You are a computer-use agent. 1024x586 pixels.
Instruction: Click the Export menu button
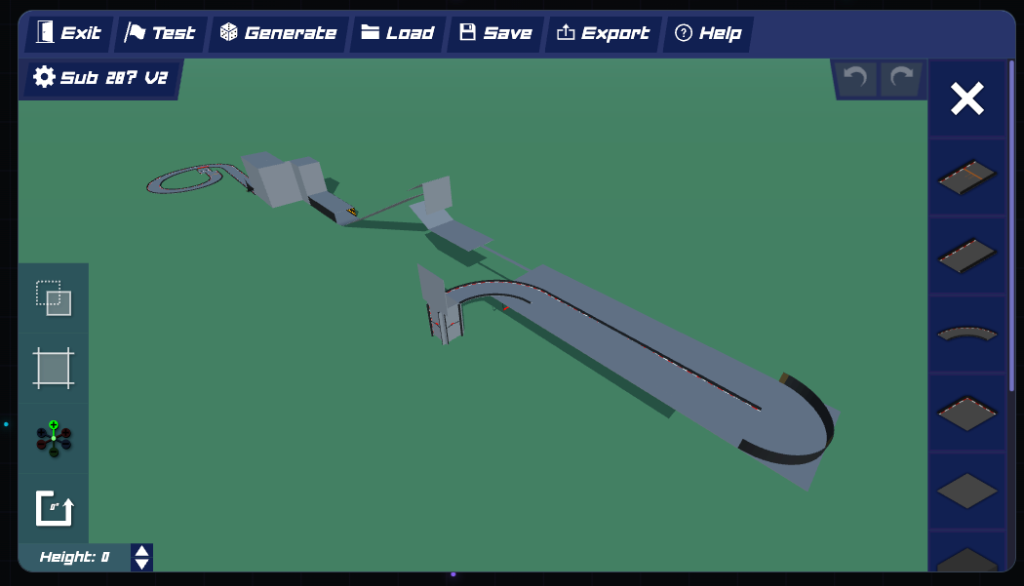pyautogui.click(x=604, y=33)
